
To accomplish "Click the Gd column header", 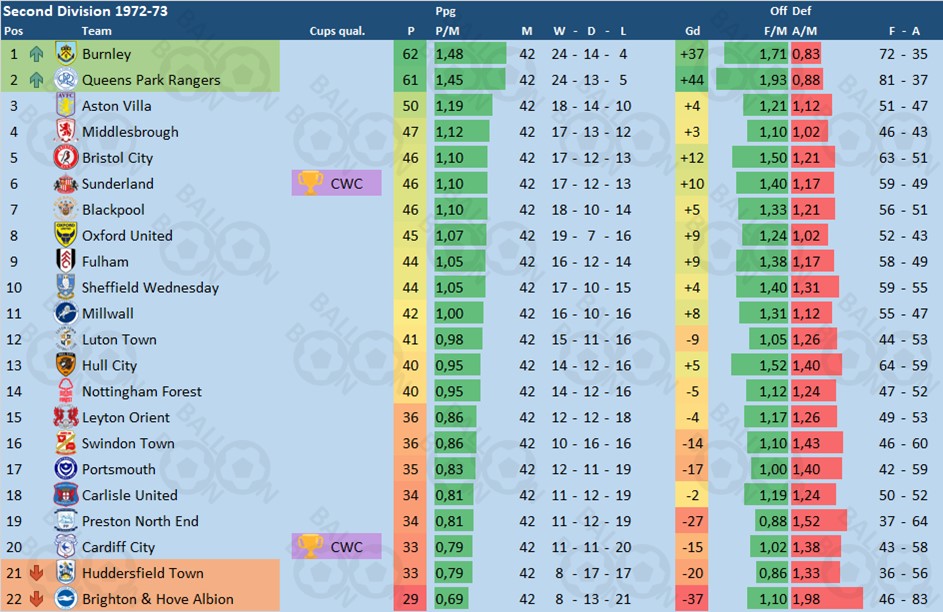I will (692, 31).
